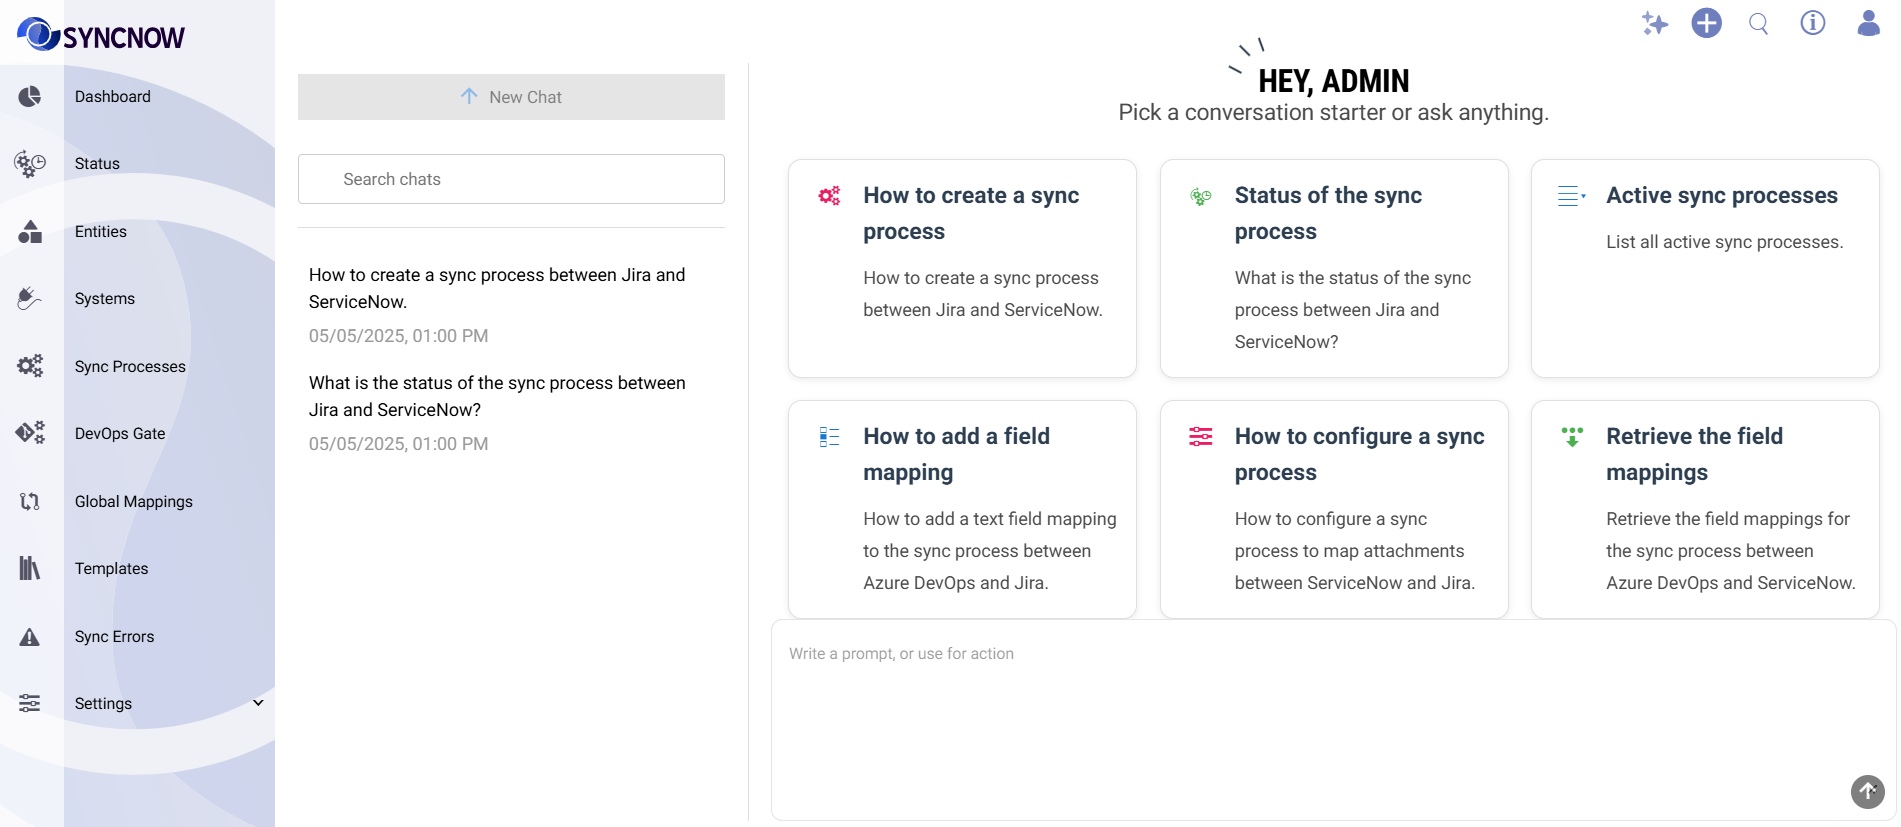Click 'List all active sync processes.' text
Screen dimensions: 1901x827
1725,242
